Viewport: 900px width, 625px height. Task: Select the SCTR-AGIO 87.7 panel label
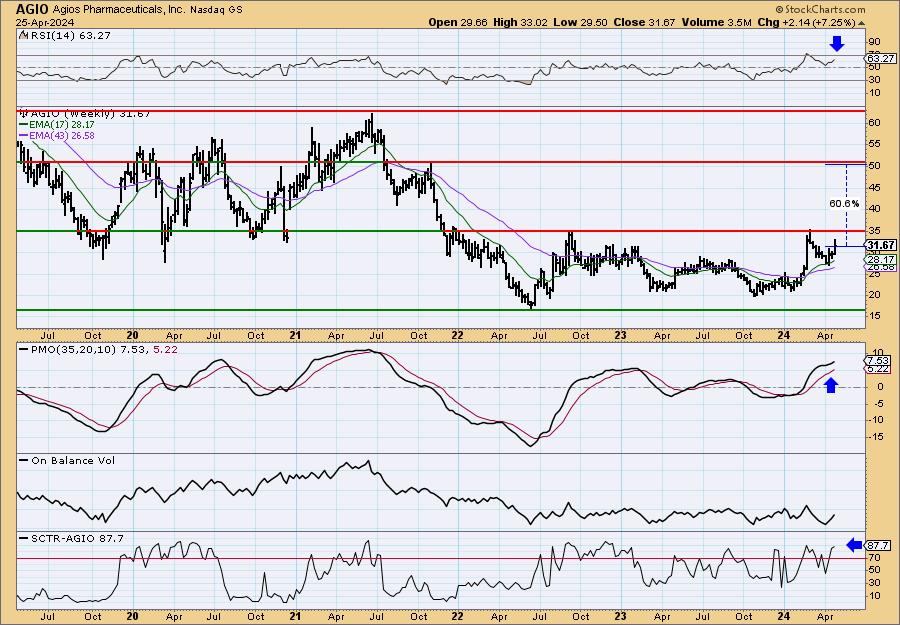click(x=76, y=538)
